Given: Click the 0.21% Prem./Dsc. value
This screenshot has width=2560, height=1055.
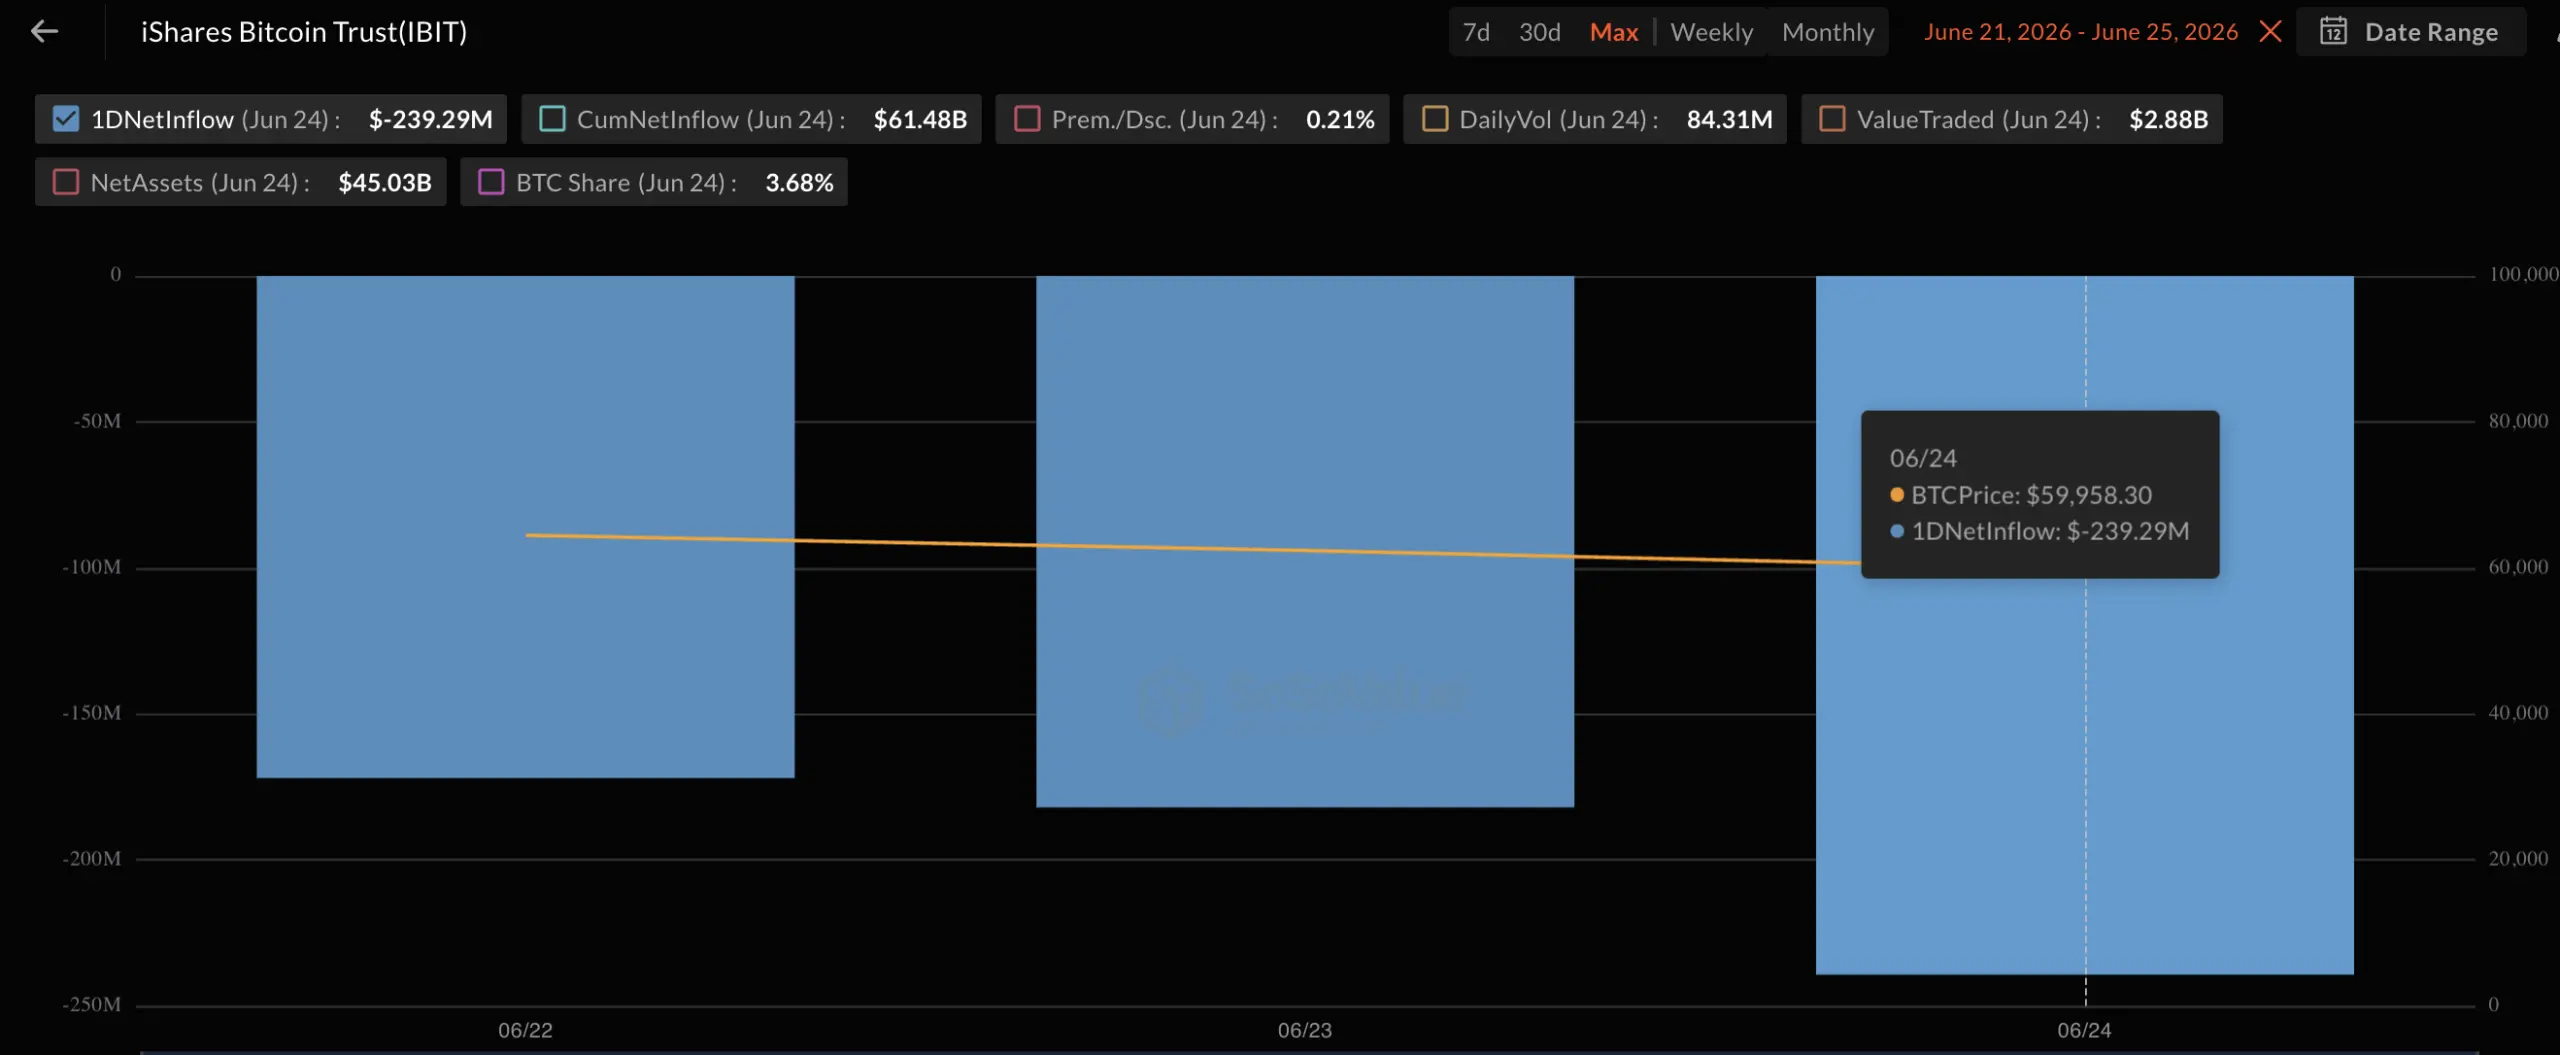Looking at the screenshot, I should pos(1340,119).
